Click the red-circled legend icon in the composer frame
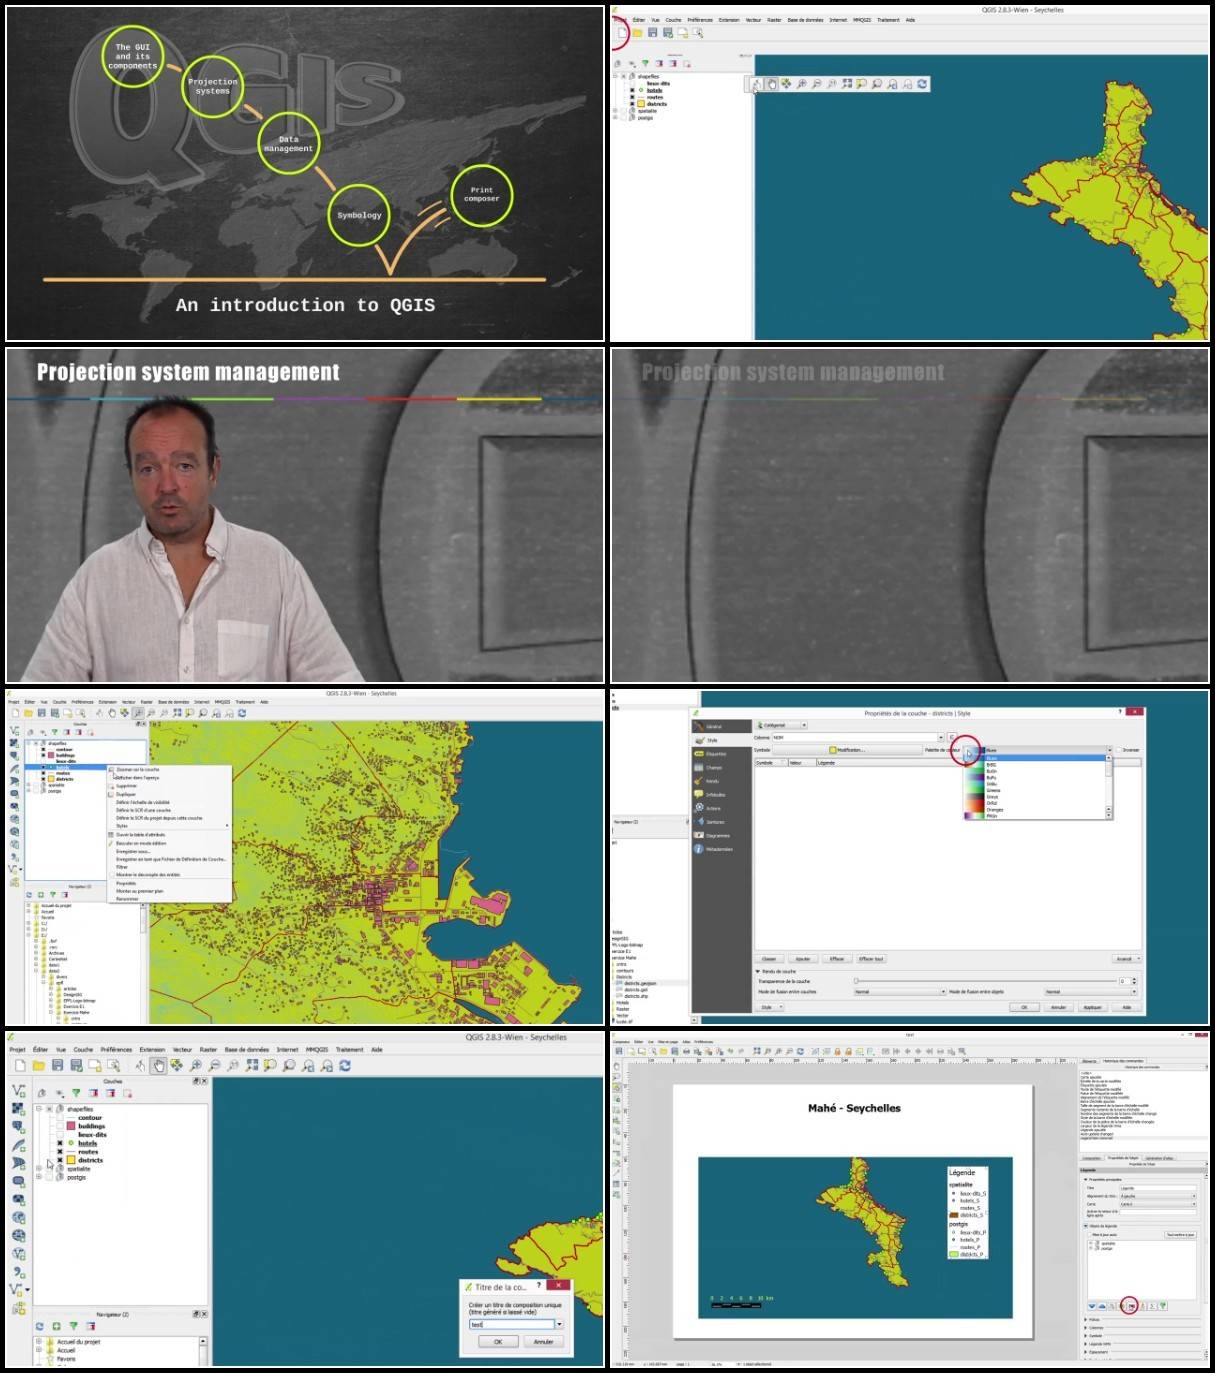 coord(1130,1306)
